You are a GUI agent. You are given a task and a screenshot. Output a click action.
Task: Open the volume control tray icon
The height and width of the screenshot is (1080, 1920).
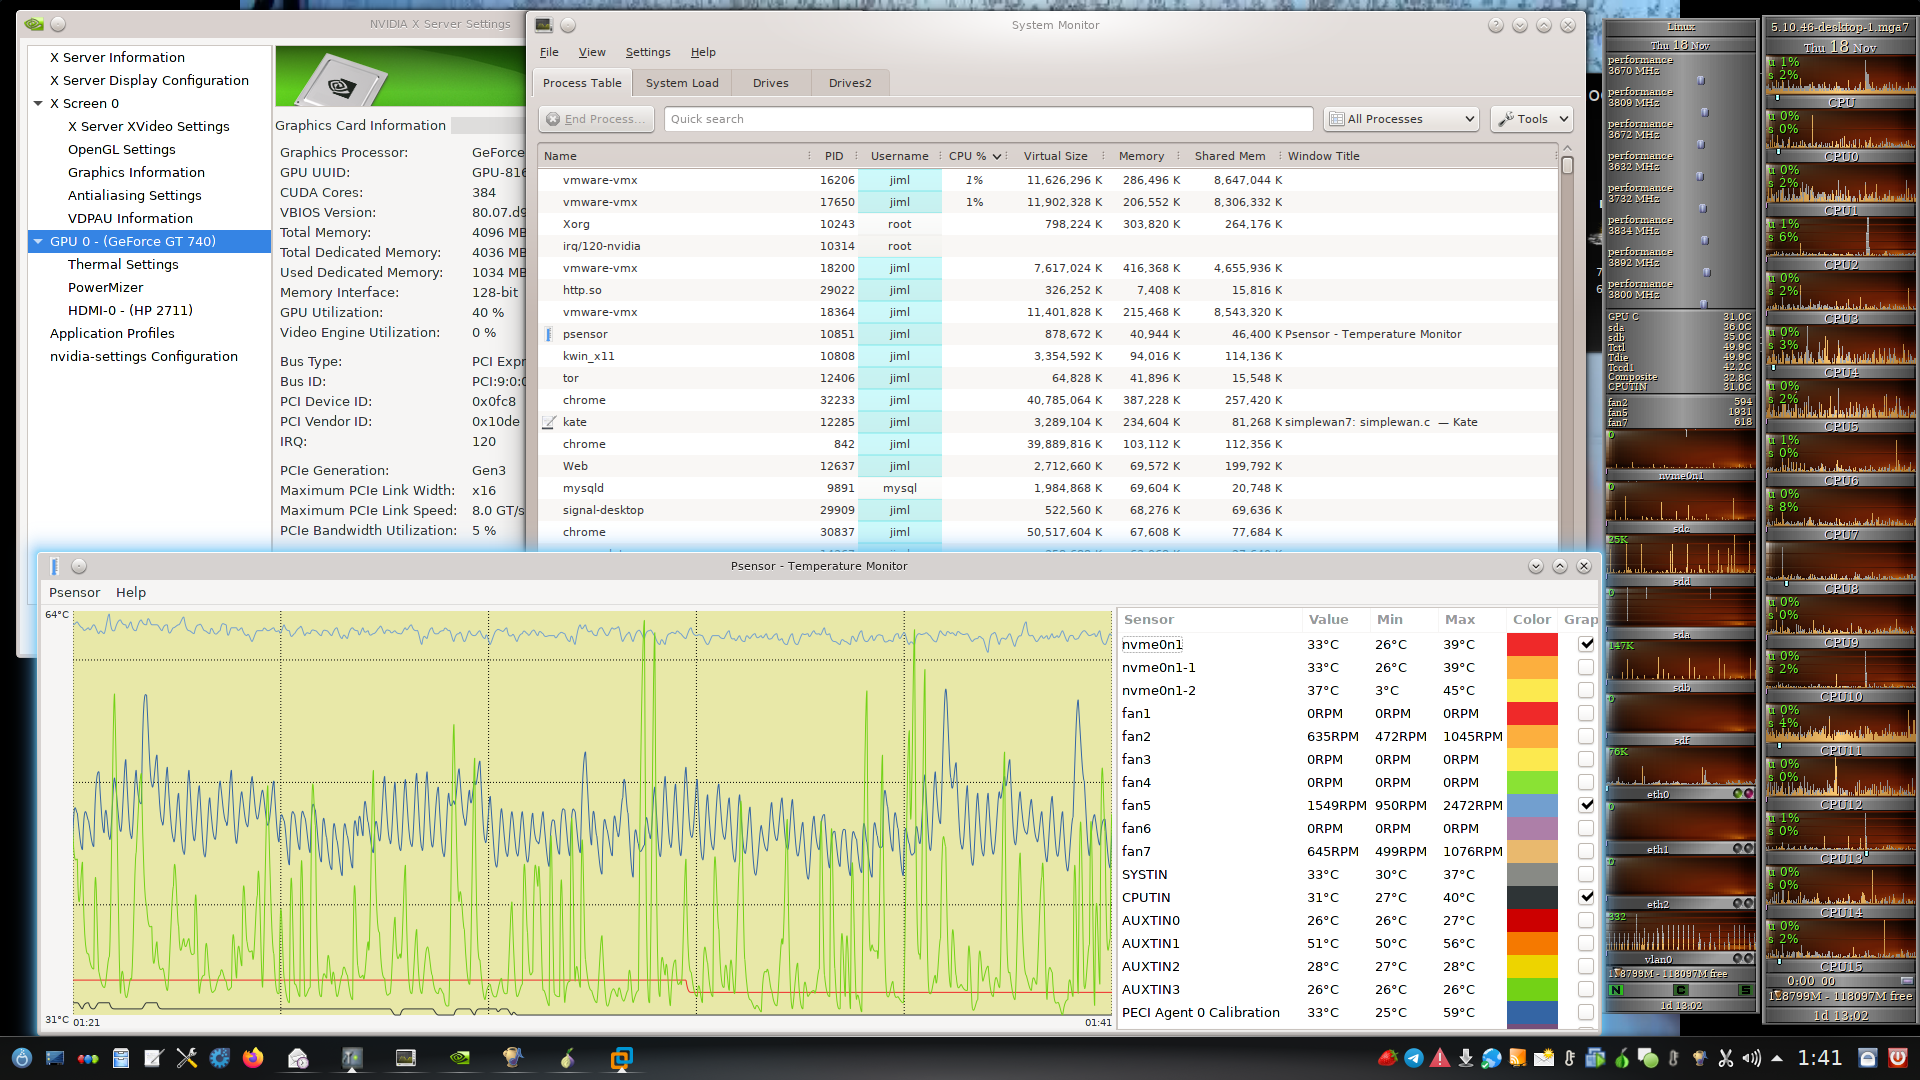pyautogui.click(x=1752, y=1058)
